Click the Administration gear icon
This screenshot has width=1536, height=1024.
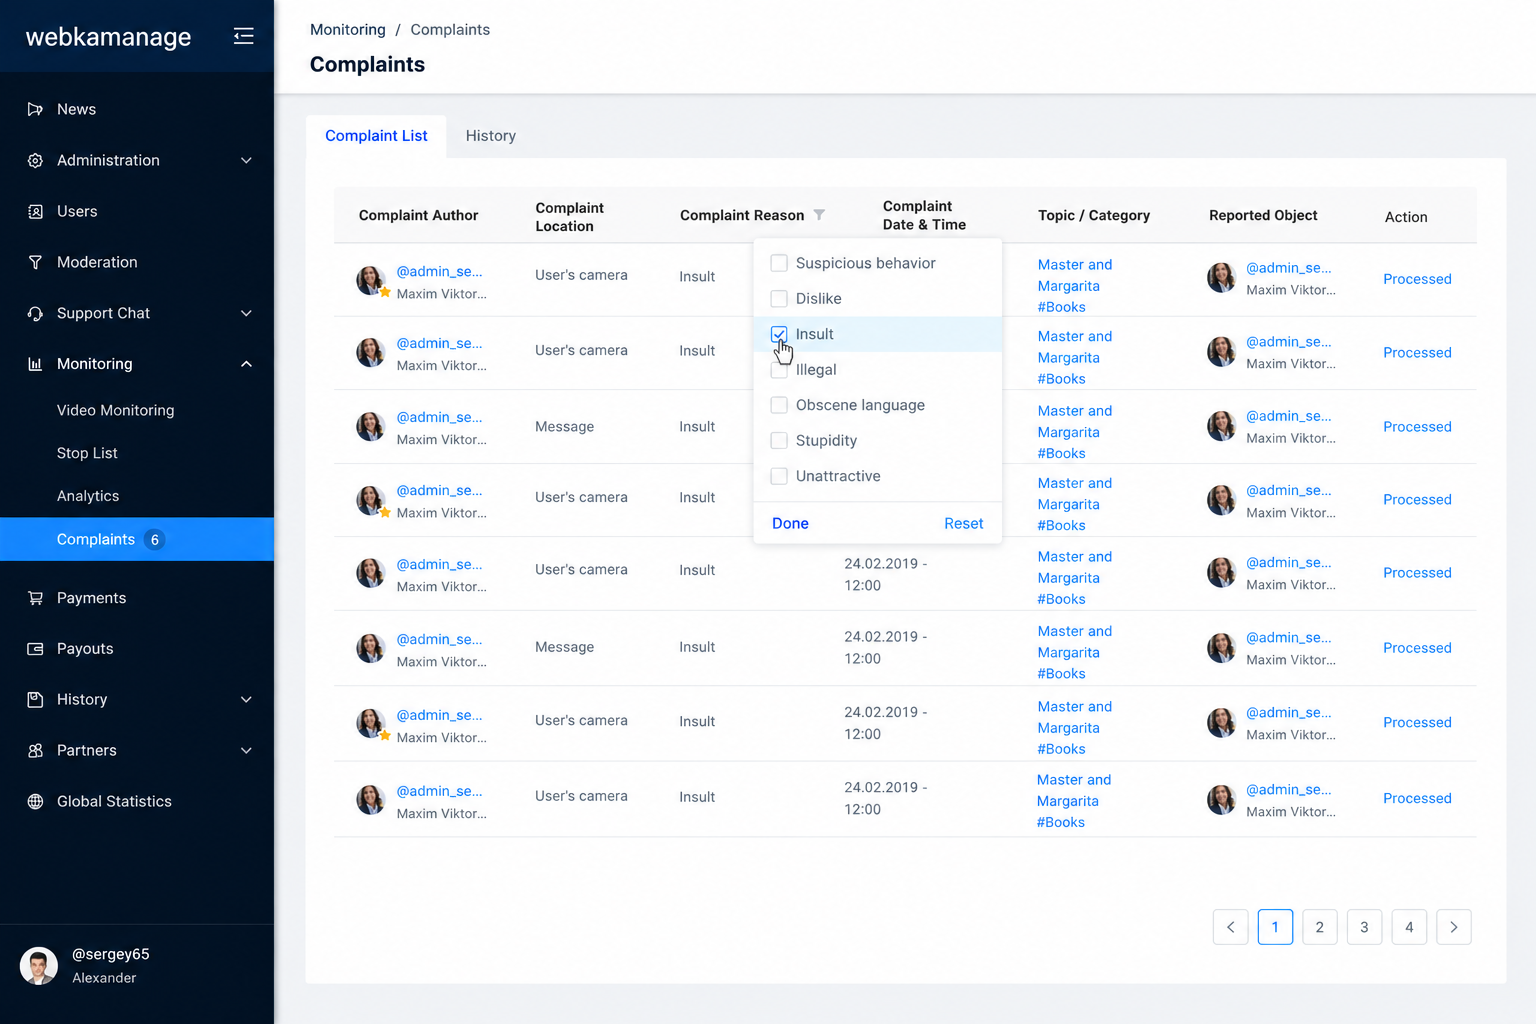tap(35, 160)
